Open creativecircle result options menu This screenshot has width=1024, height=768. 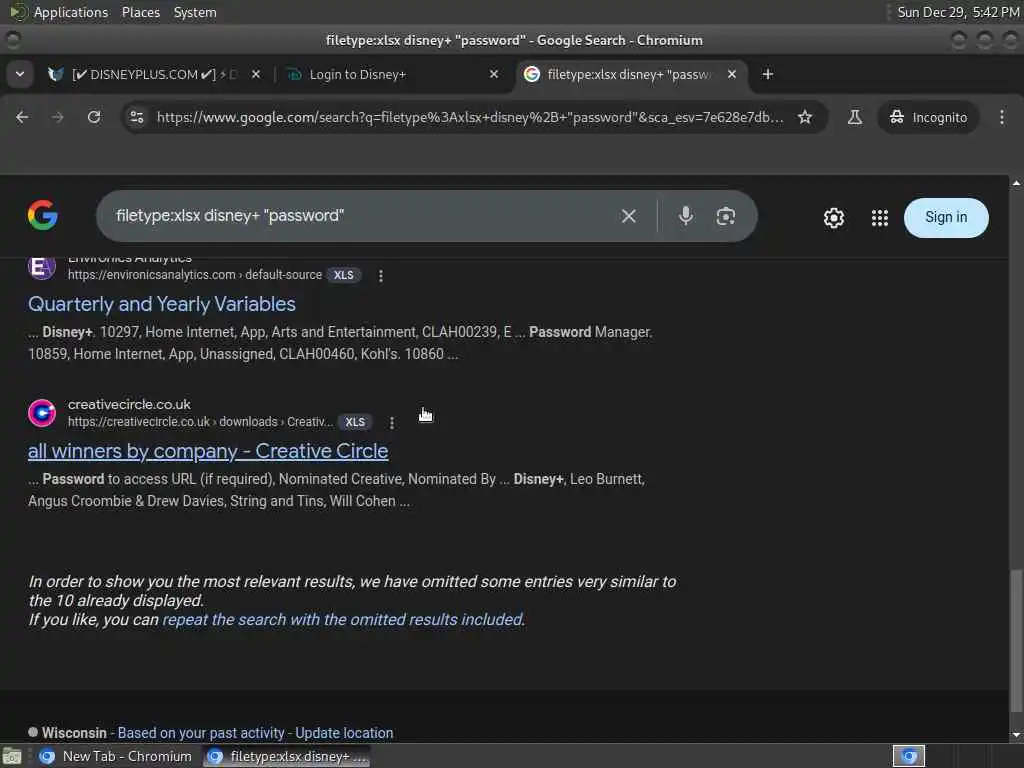point(392,423)
